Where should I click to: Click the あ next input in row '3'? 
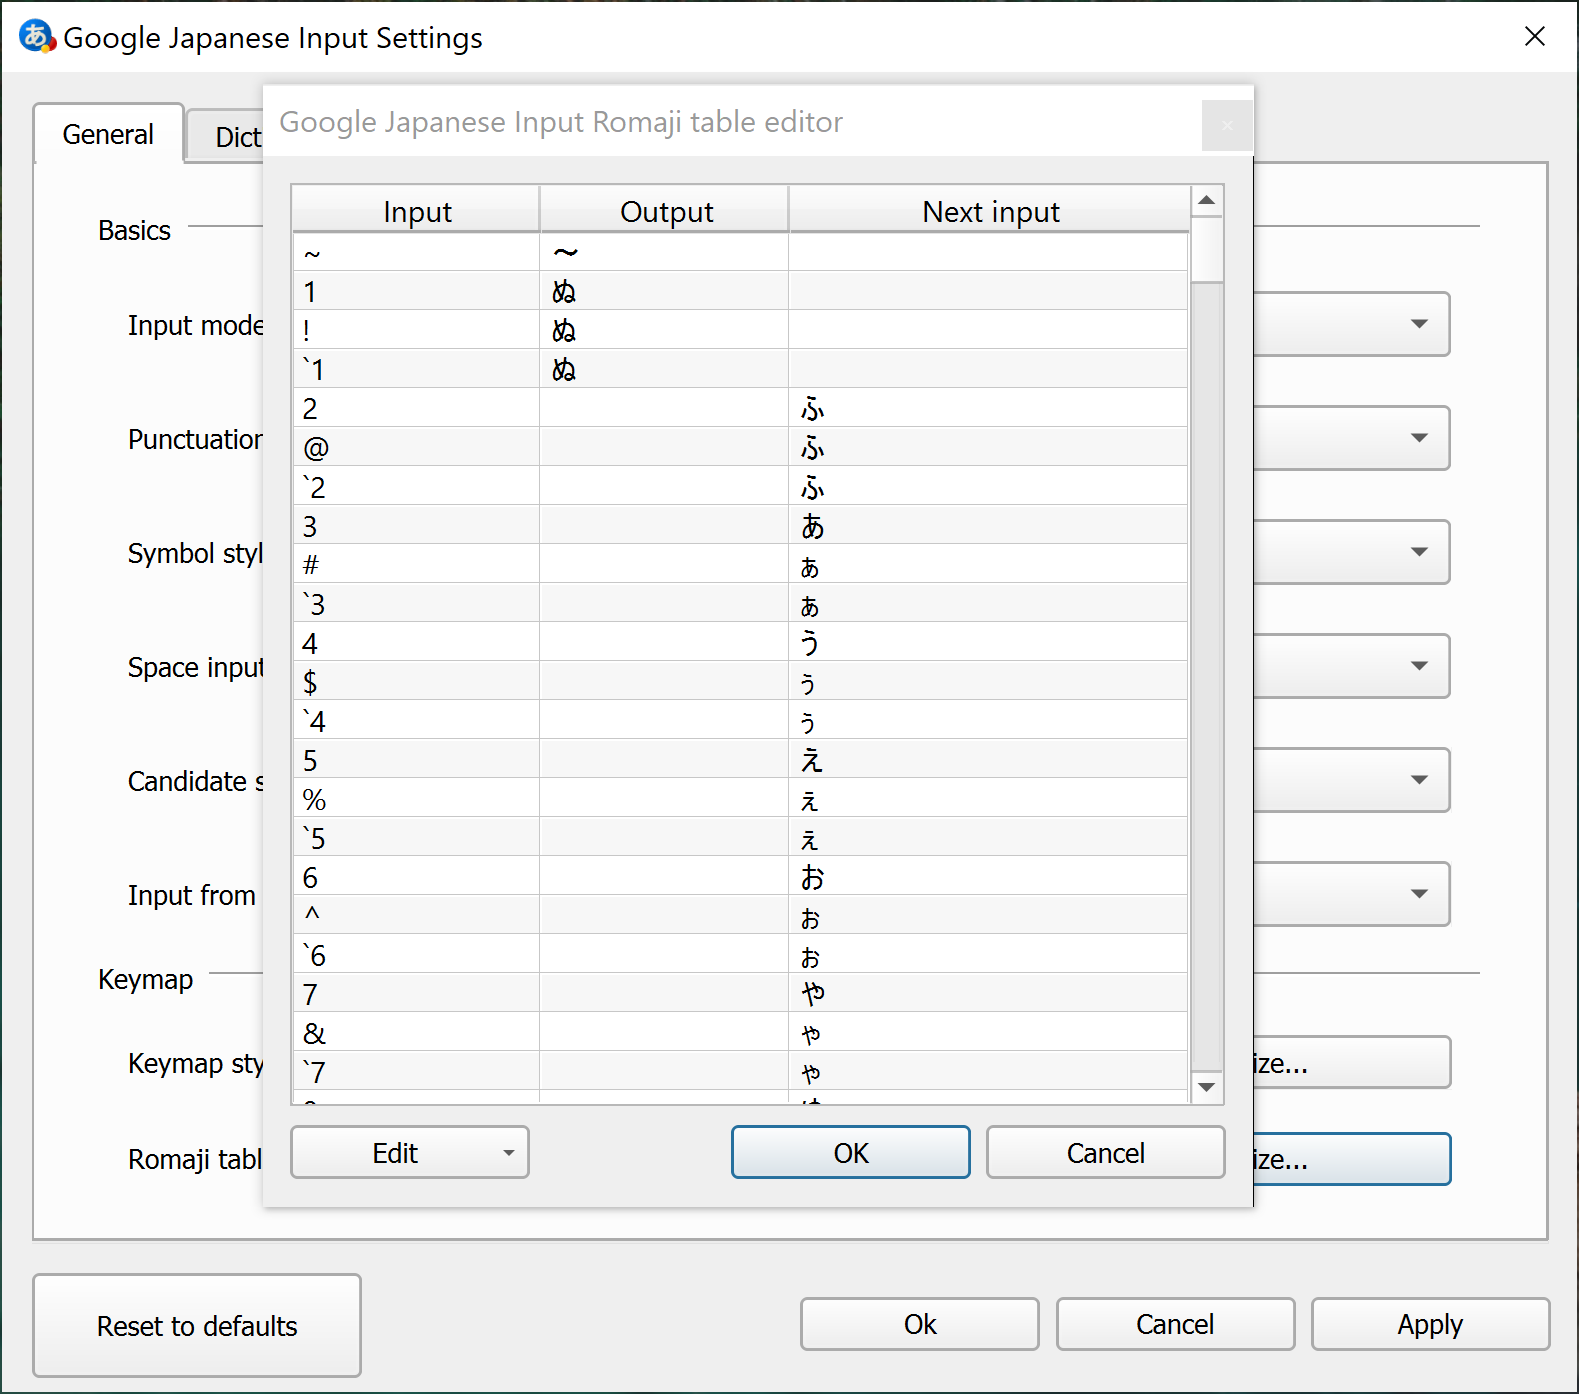coord(989,526)
